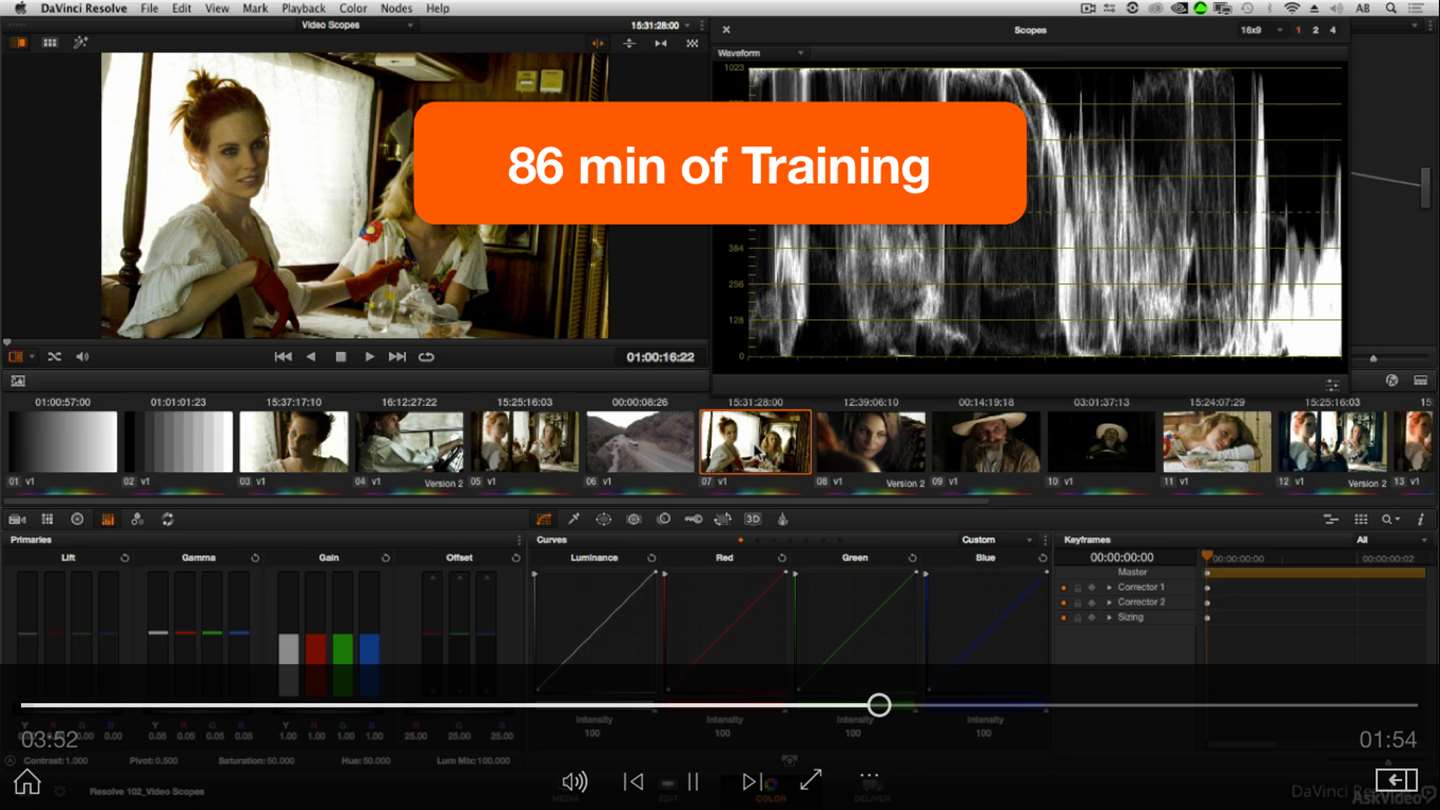Click the viewer highlight wand icon

tap(81, 43)
